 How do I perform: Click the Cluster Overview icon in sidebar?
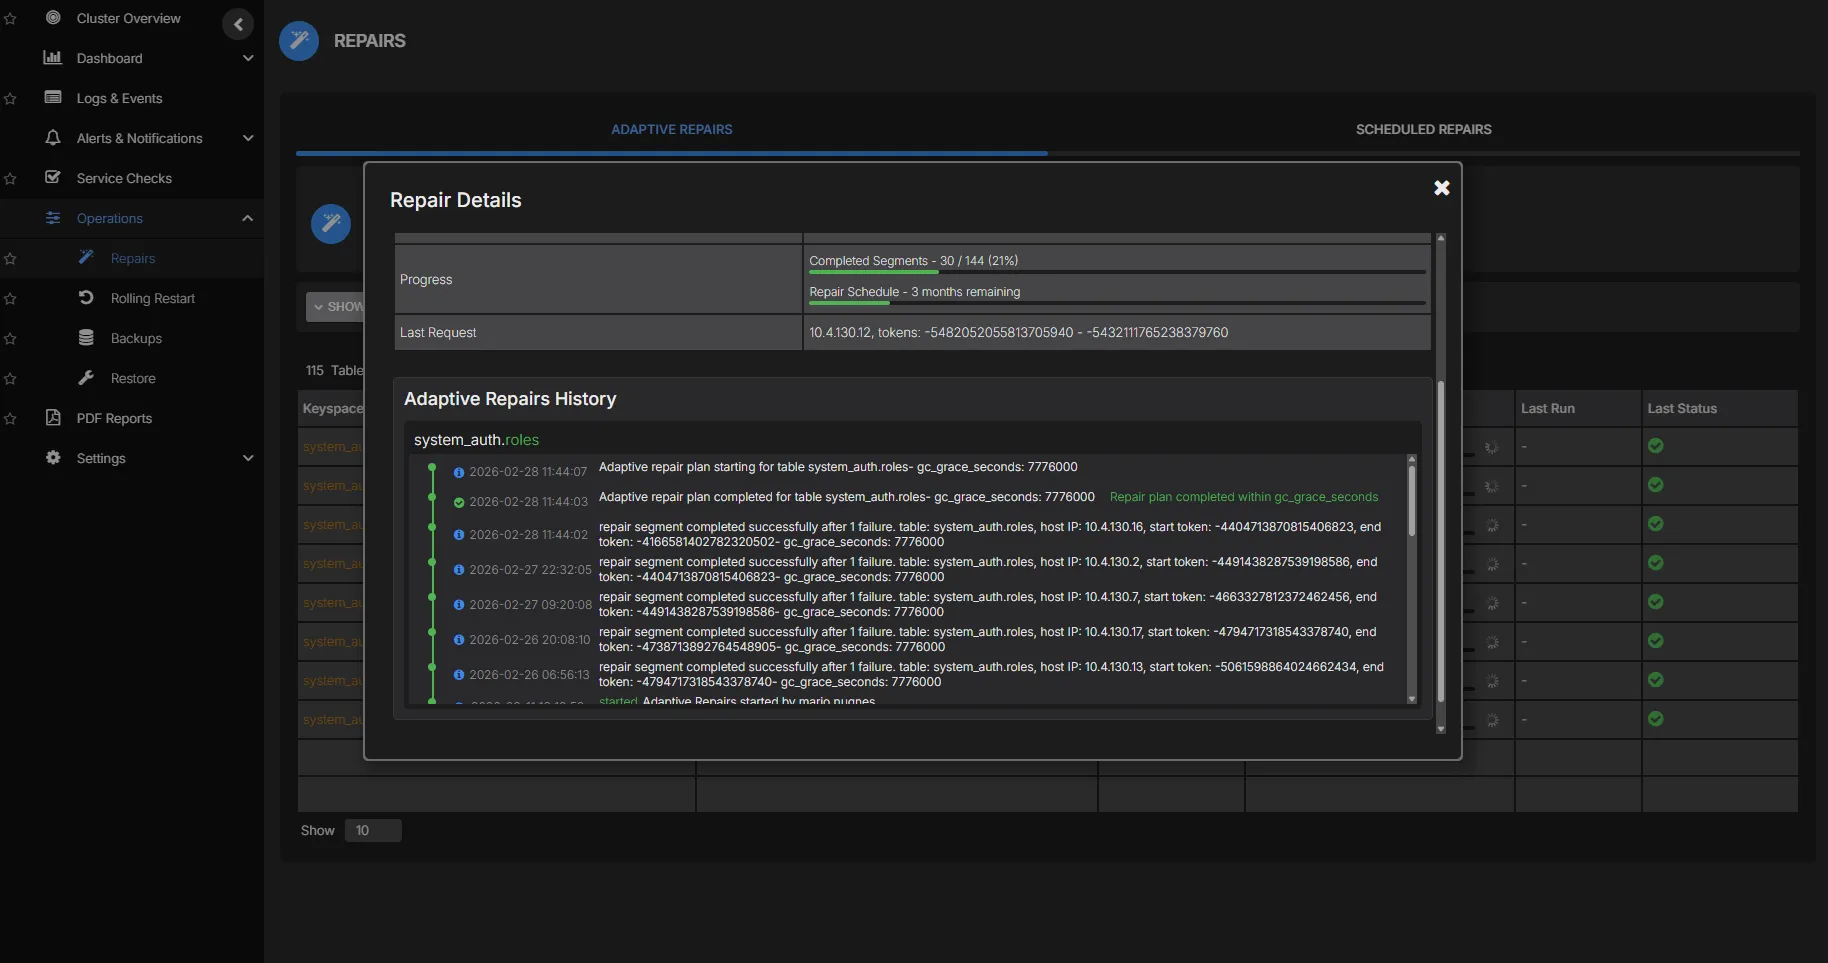54,18
